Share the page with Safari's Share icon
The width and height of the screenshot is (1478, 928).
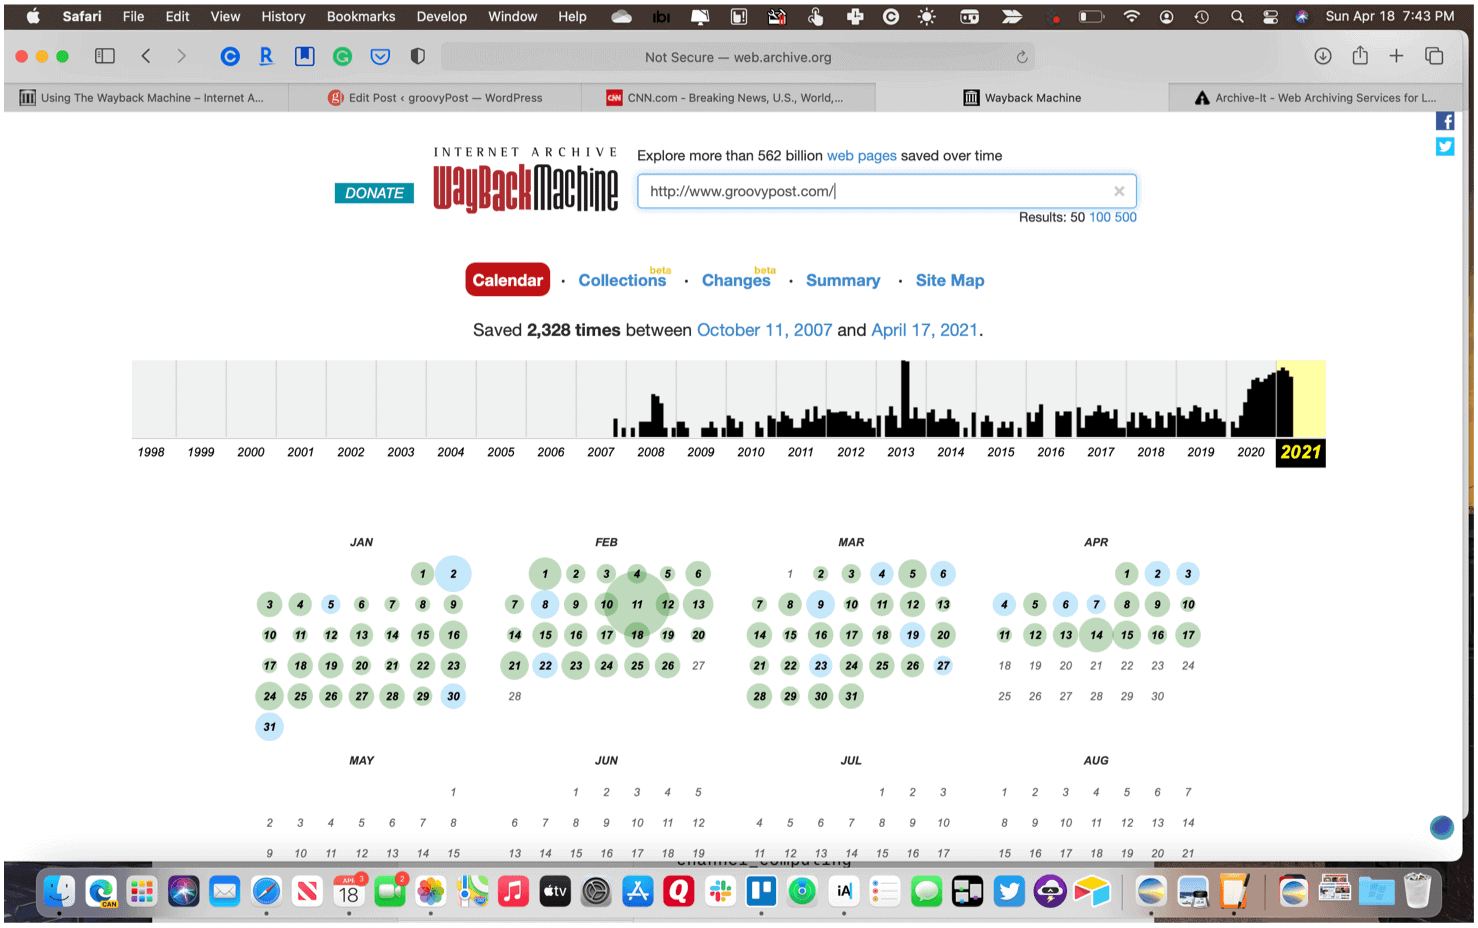[1359, 57]
